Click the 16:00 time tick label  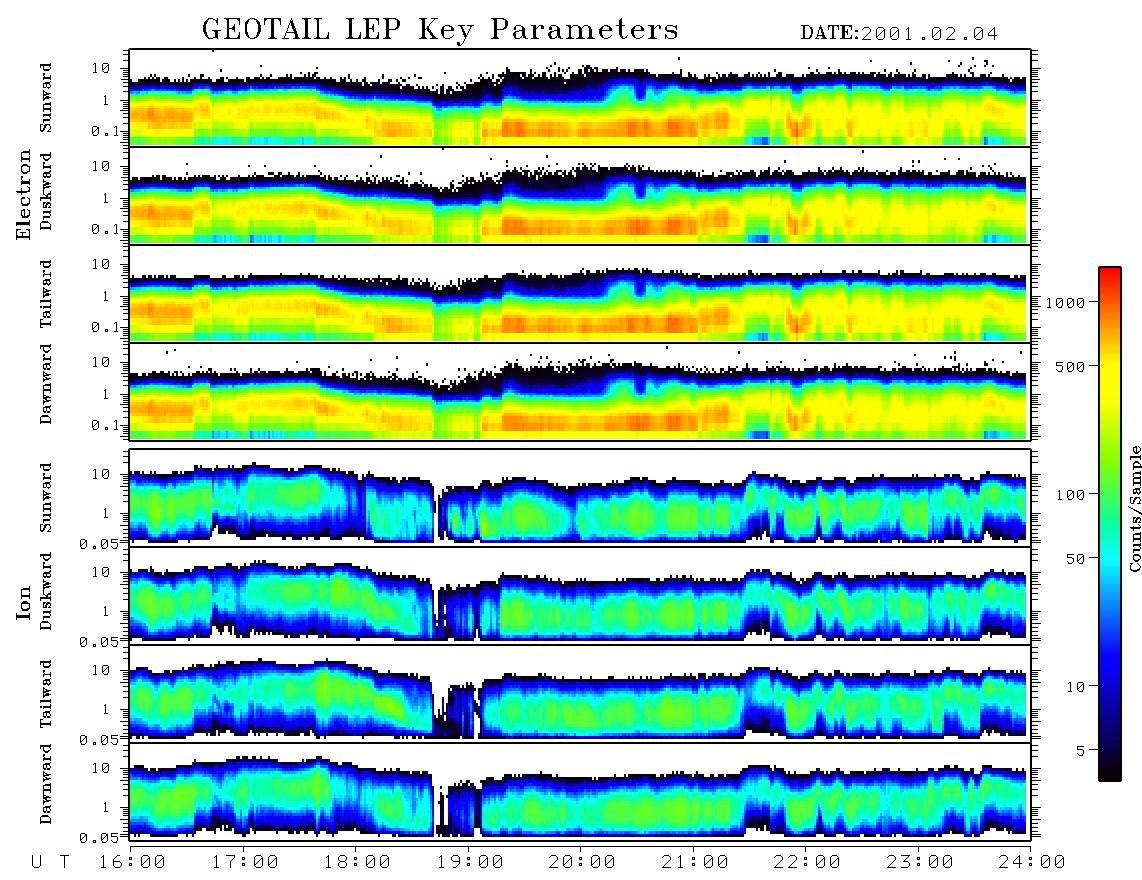(132, 862)
